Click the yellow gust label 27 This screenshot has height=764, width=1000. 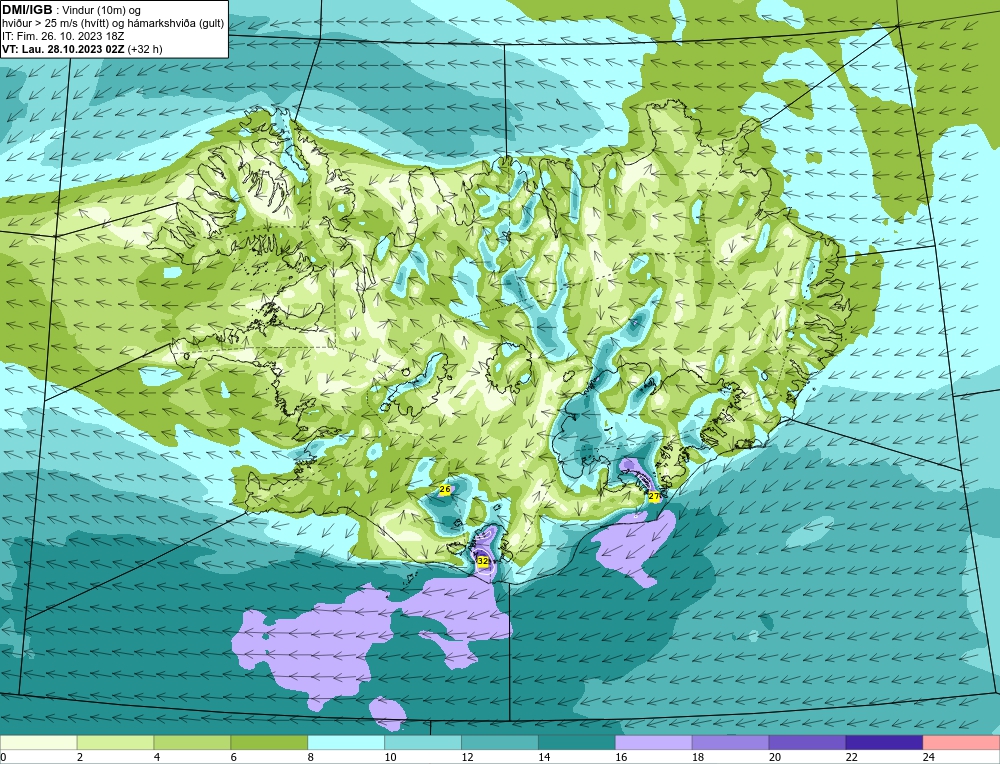(x=654, y=496)
